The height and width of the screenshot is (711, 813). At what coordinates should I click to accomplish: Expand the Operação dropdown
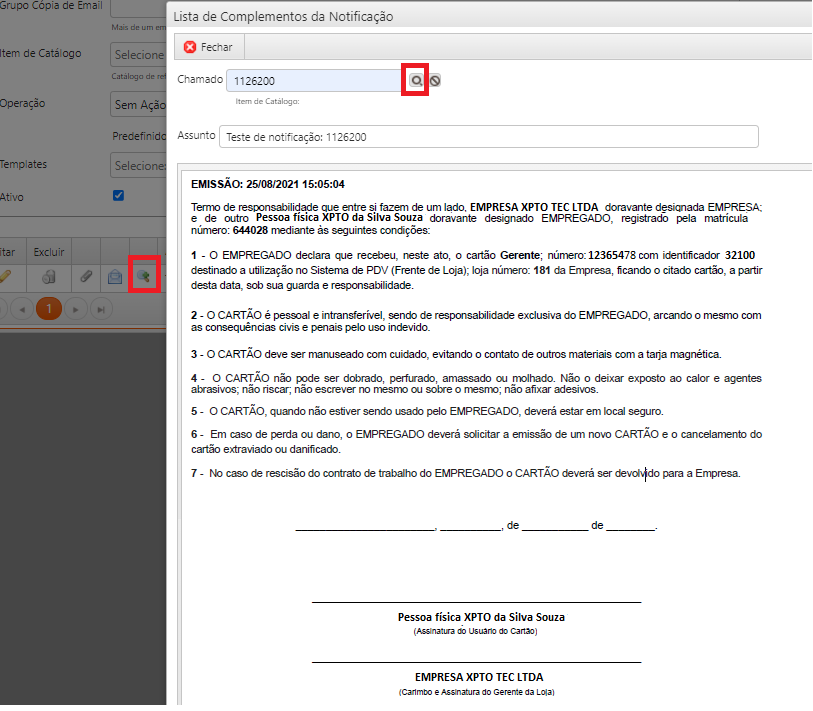point(138,104)
